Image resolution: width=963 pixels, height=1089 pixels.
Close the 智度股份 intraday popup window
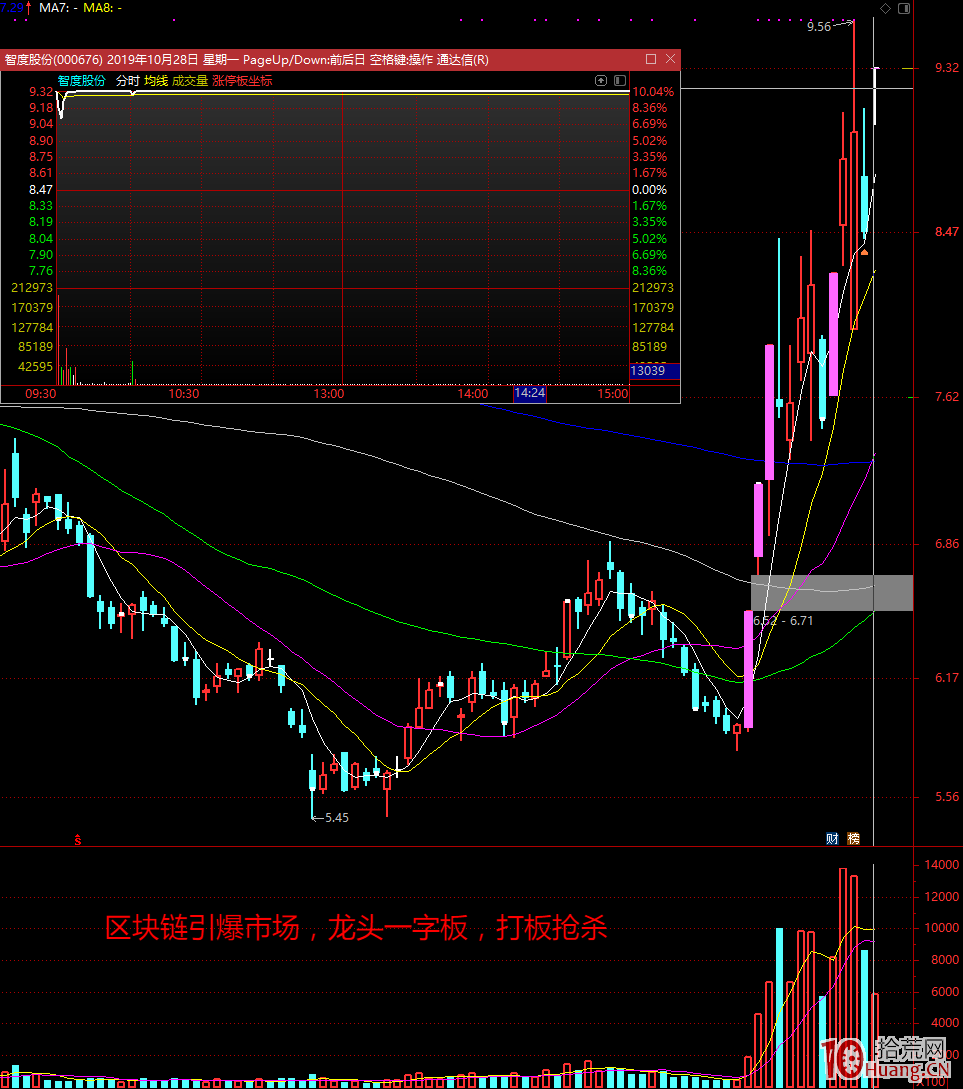pyautogui.click(x=671, y=59)
